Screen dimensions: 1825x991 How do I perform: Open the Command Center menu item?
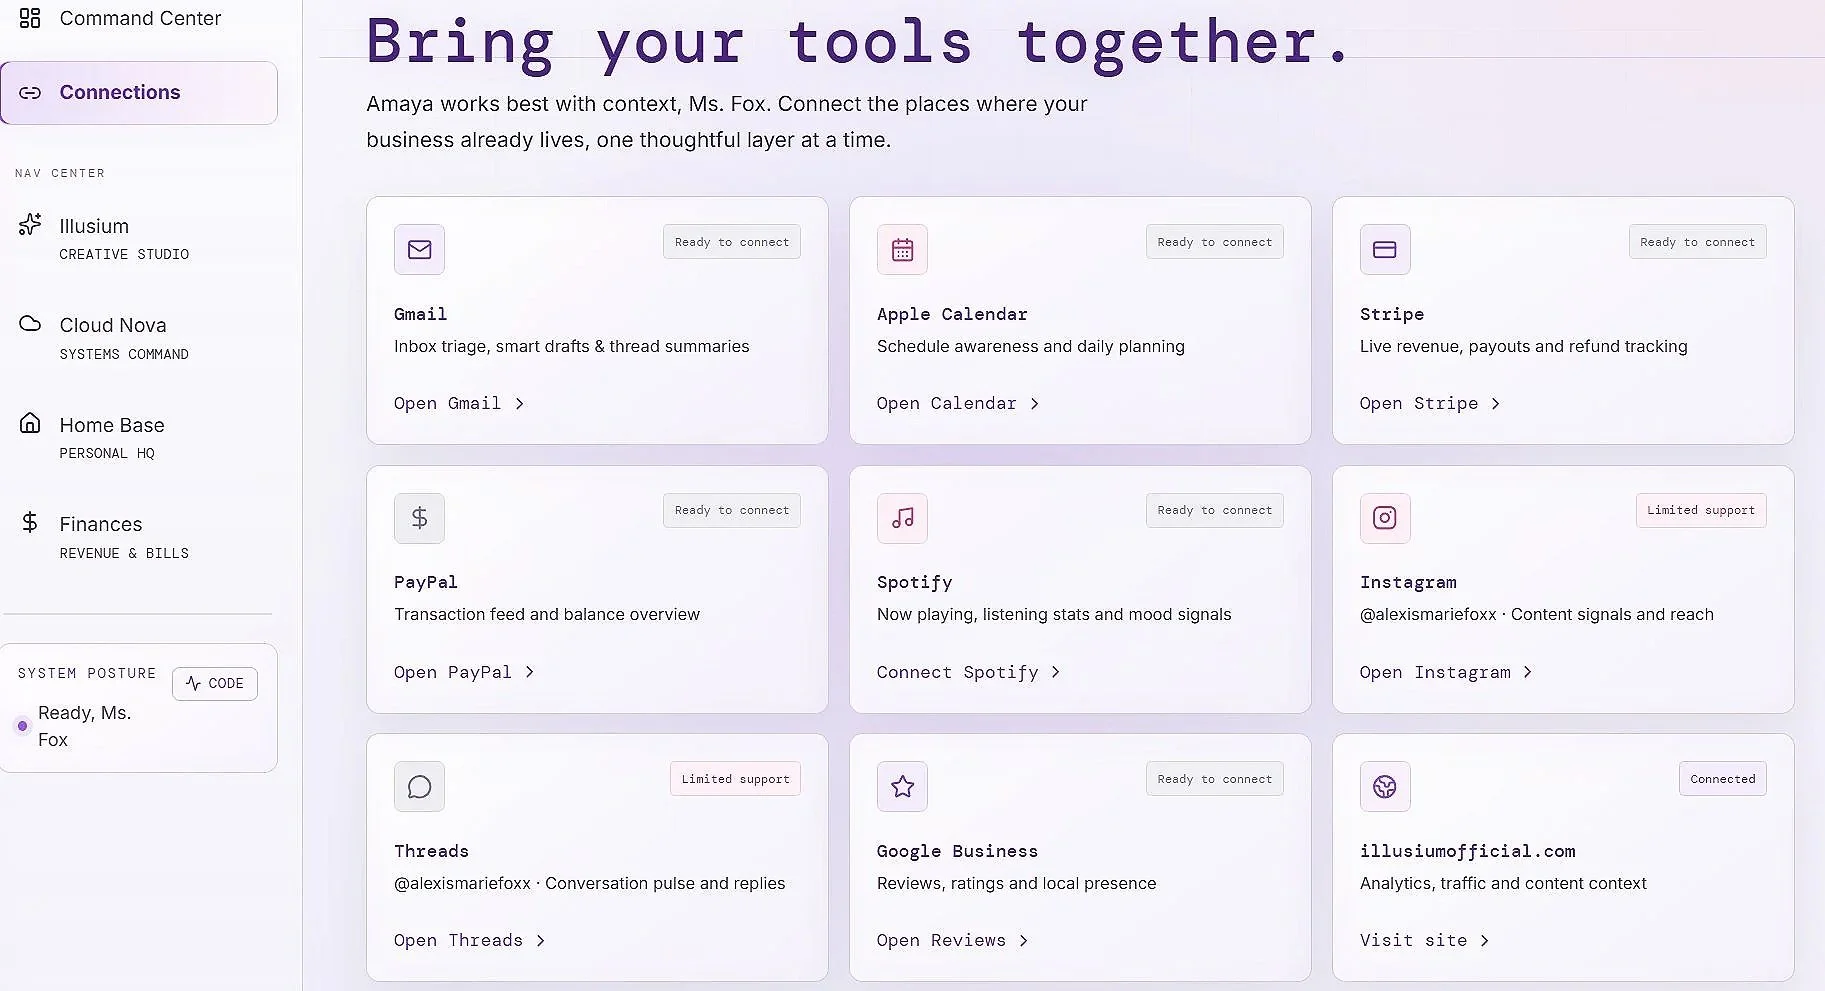[x=140, y=18]
